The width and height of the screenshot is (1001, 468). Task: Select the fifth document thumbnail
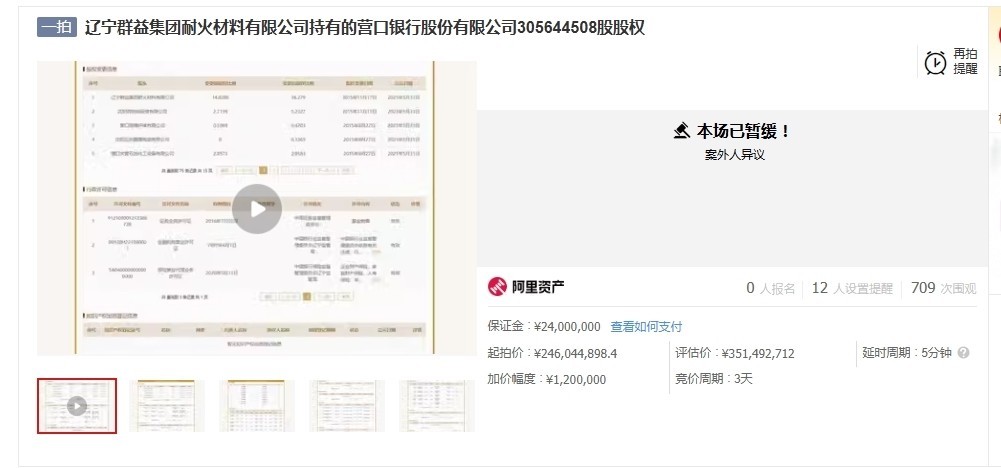[437, 406]
